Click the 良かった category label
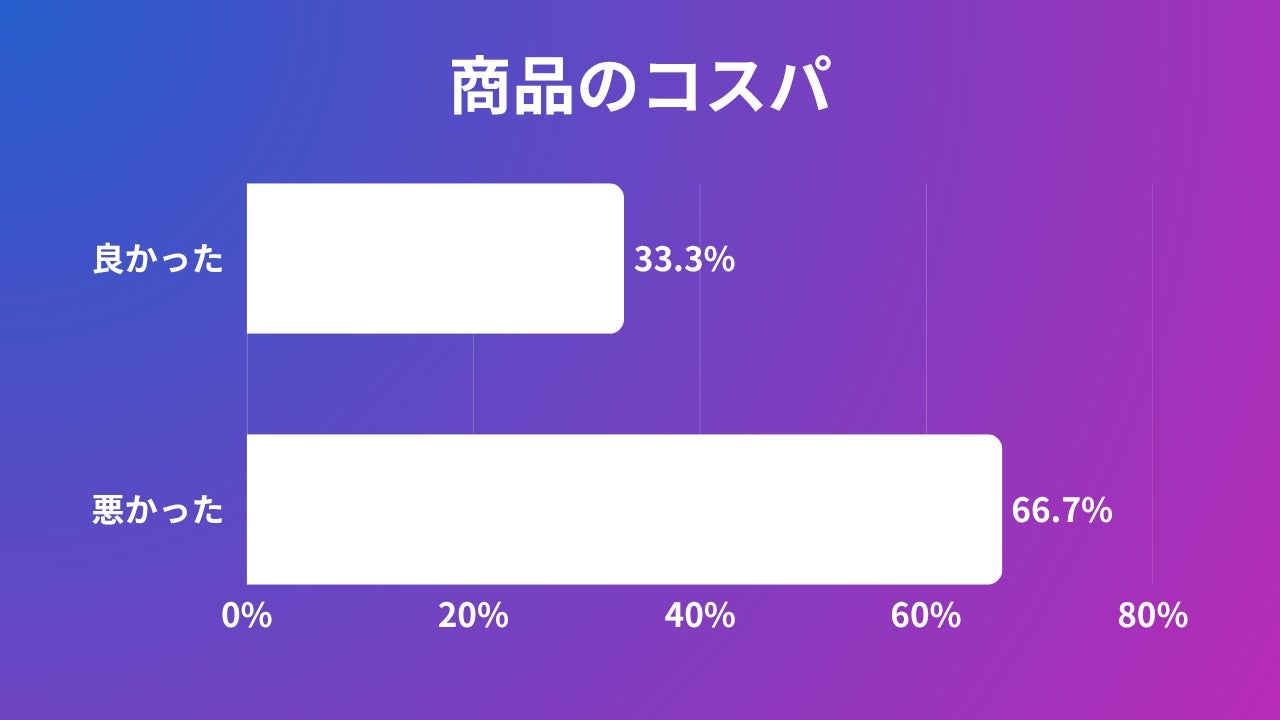 [158, 260]
